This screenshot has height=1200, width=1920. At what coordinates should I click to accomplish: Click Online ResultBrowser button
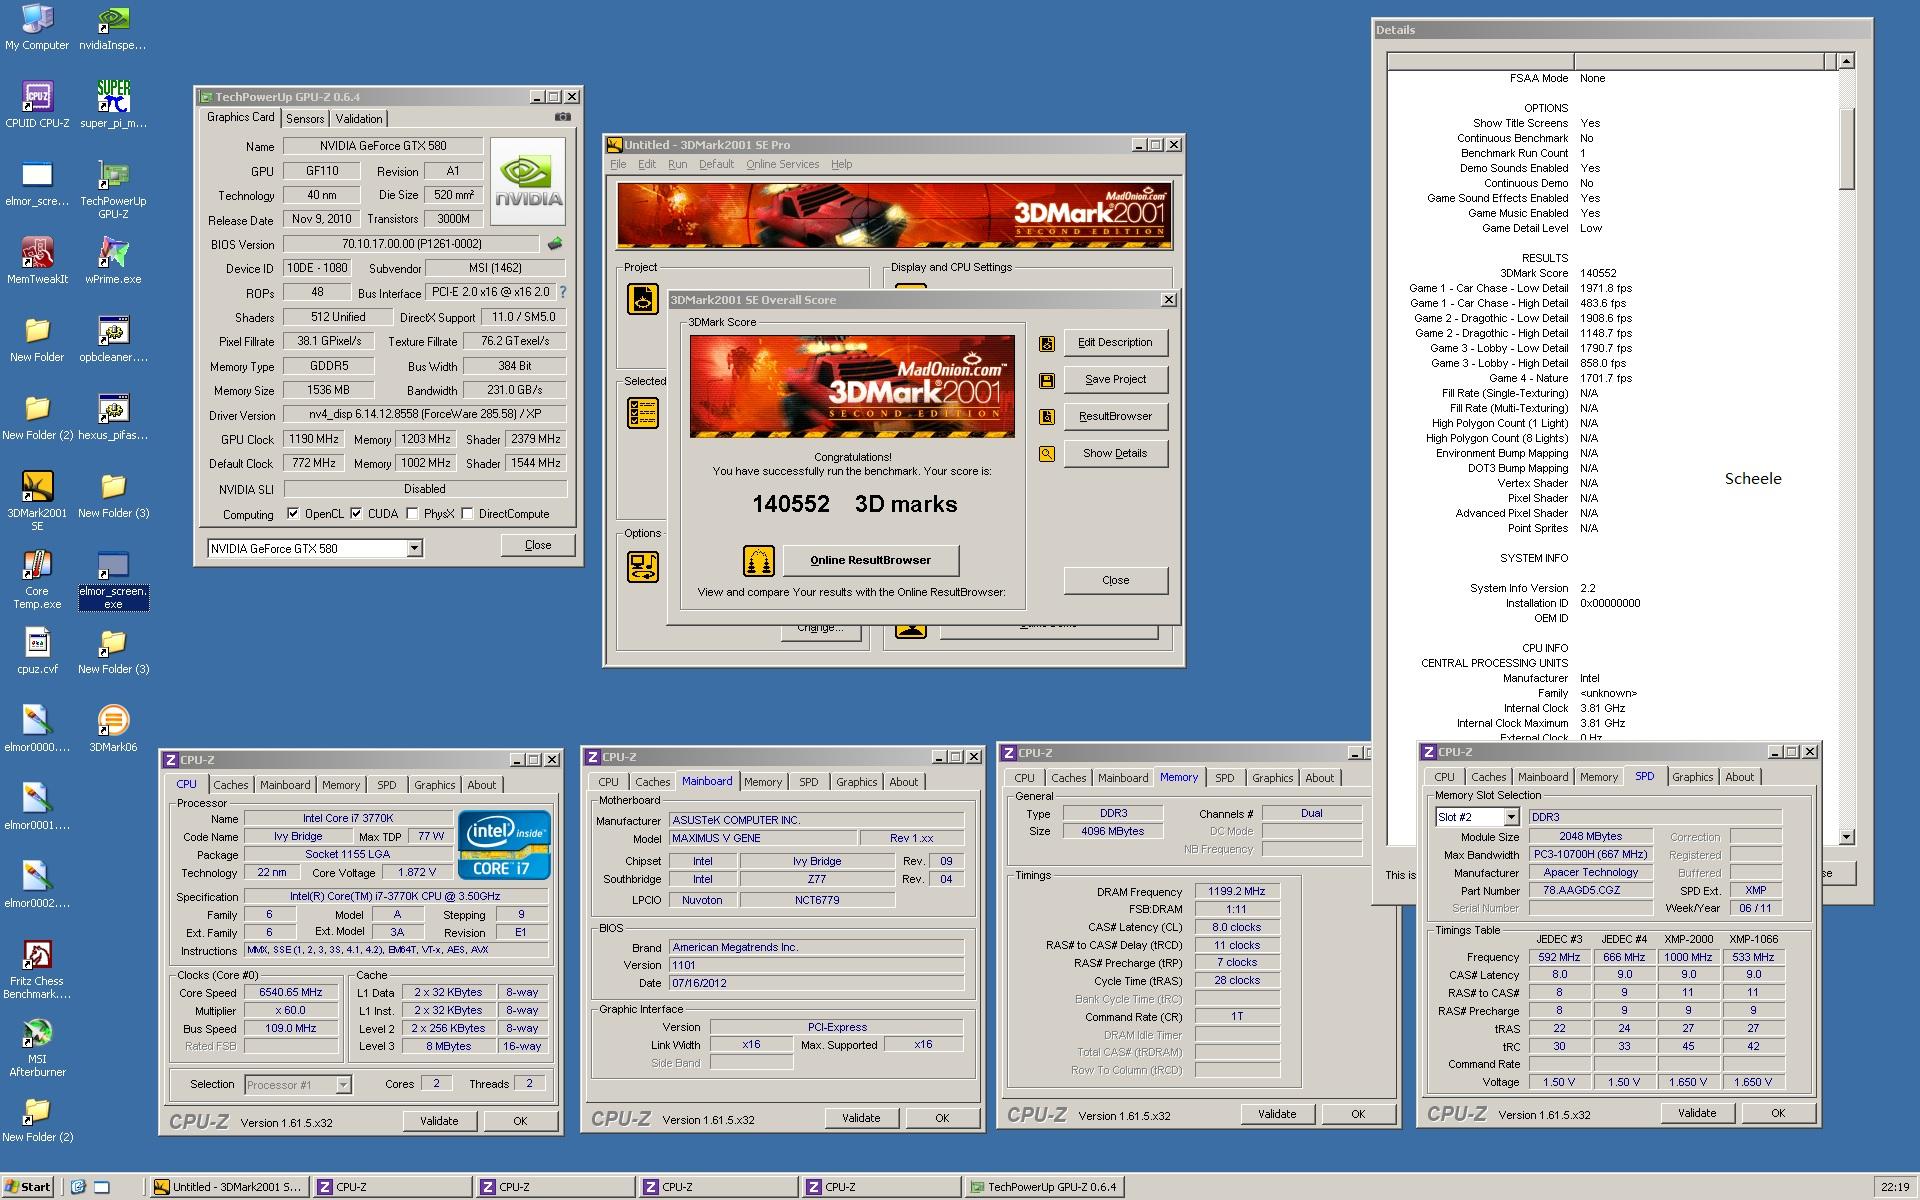tap(870, 560)
